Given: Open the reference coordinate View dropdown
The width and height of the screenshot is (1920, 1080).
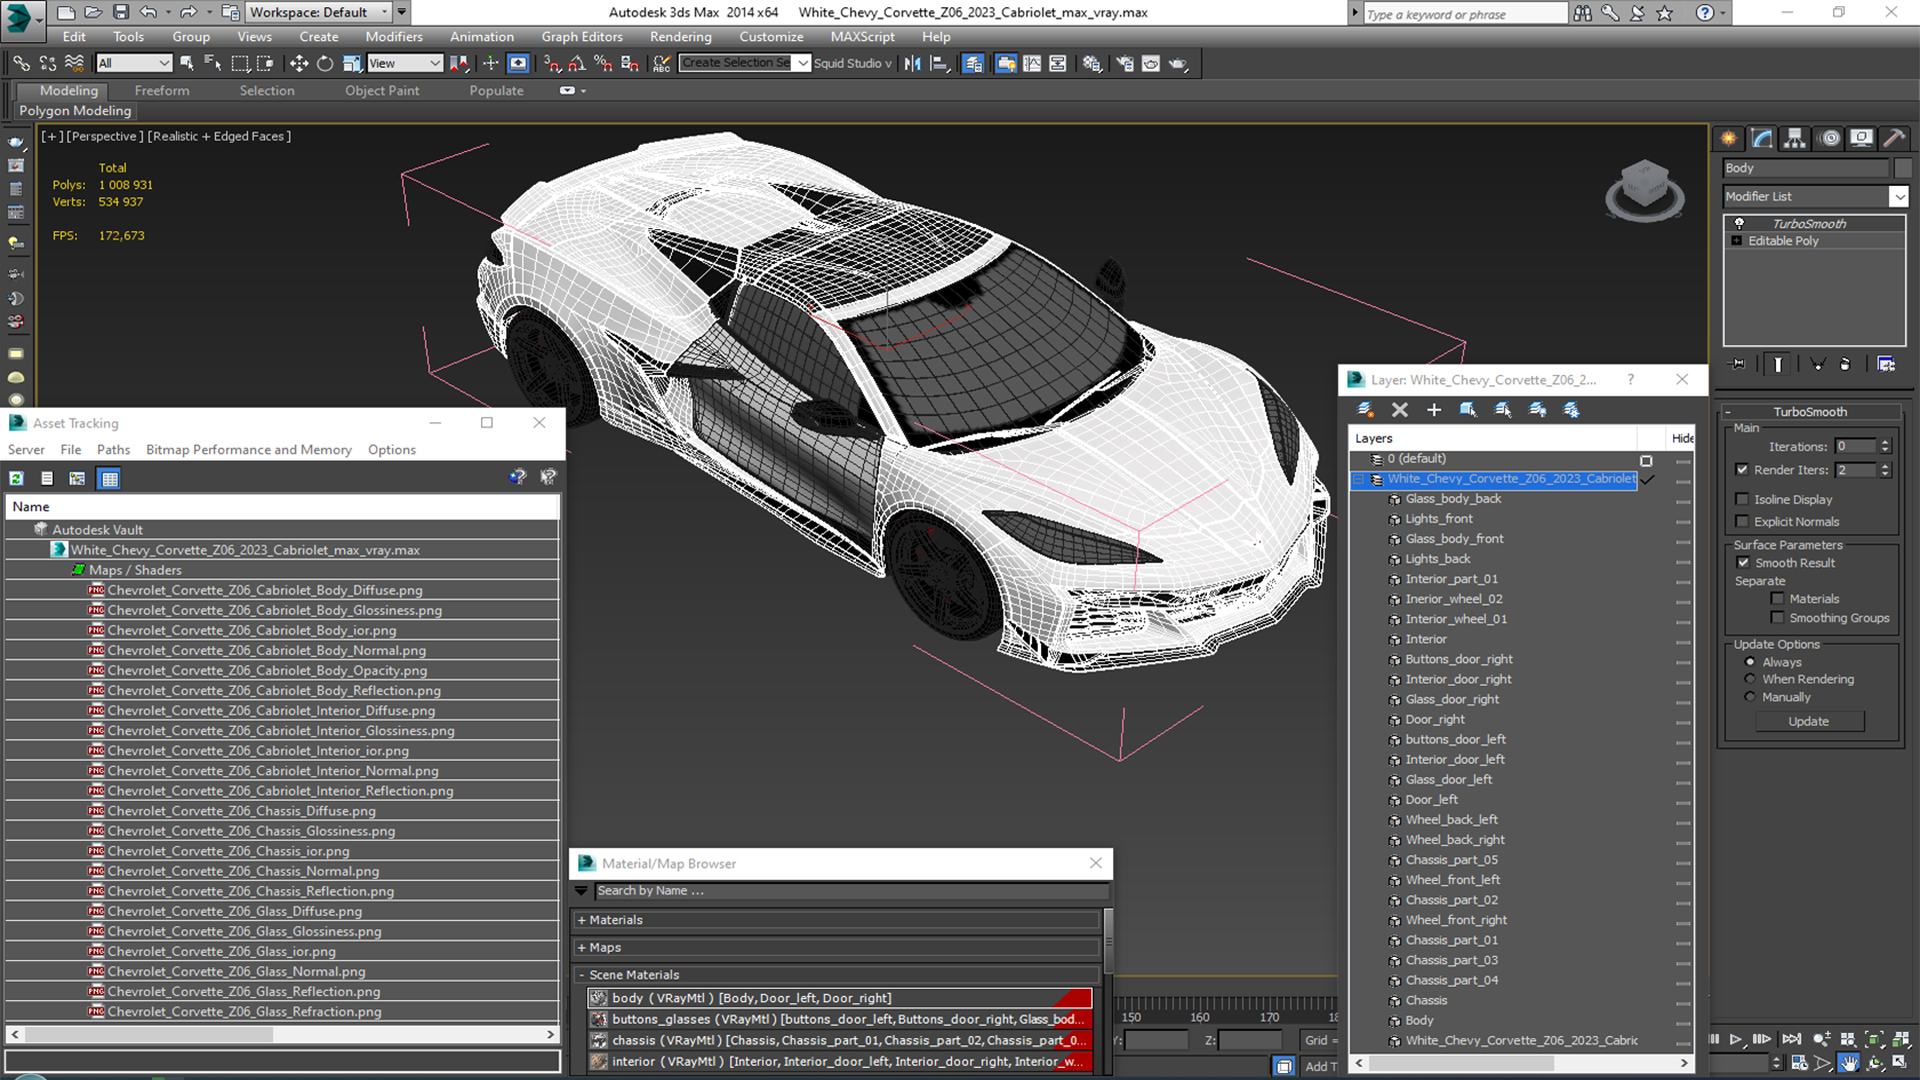Looking at the screenshot, I should pyautogui.click(x=405, y=63).
